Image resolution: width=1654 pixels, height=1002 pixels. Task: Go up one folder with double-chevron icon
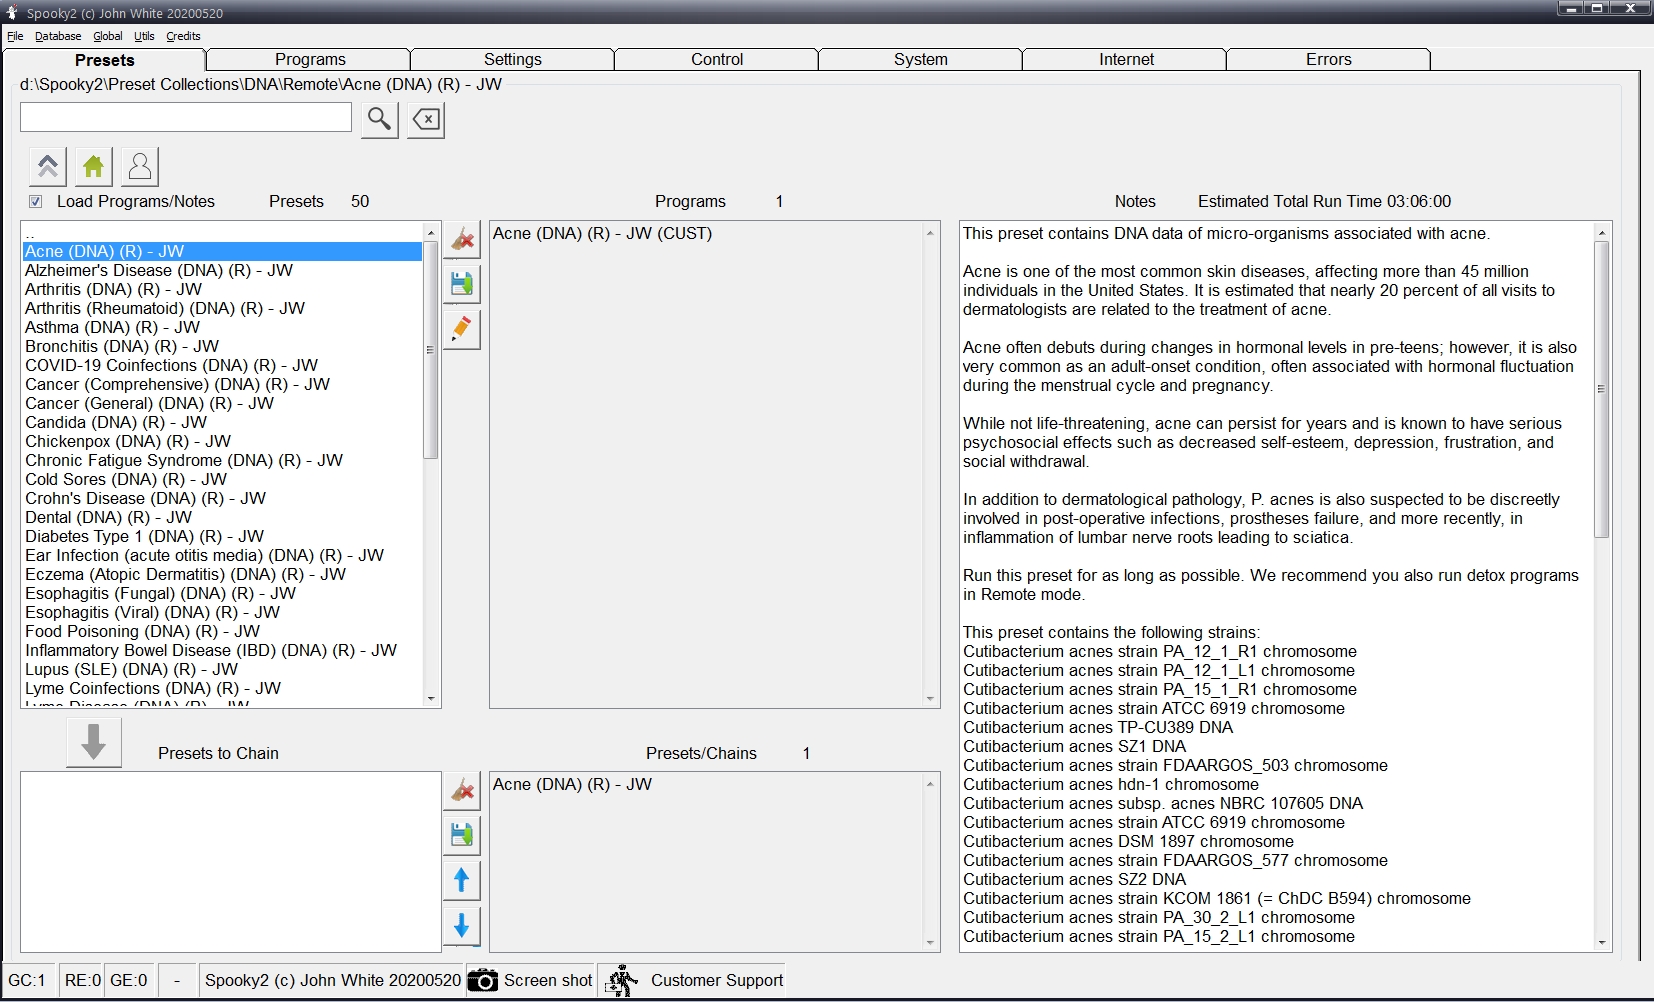point(47,167)
